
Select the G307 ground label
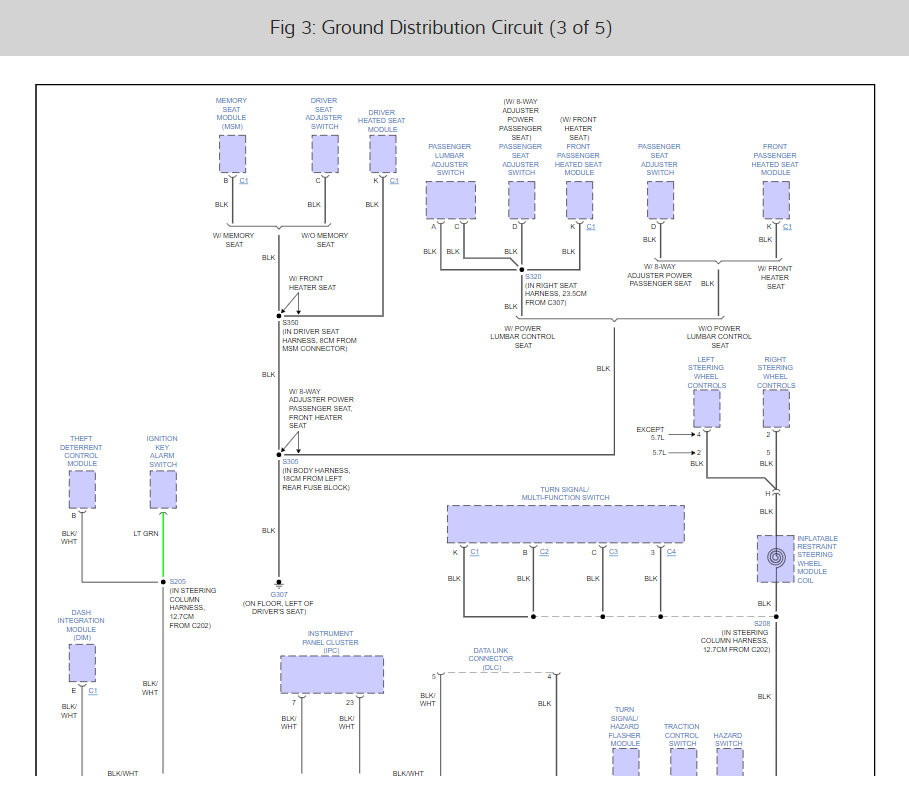279,595
